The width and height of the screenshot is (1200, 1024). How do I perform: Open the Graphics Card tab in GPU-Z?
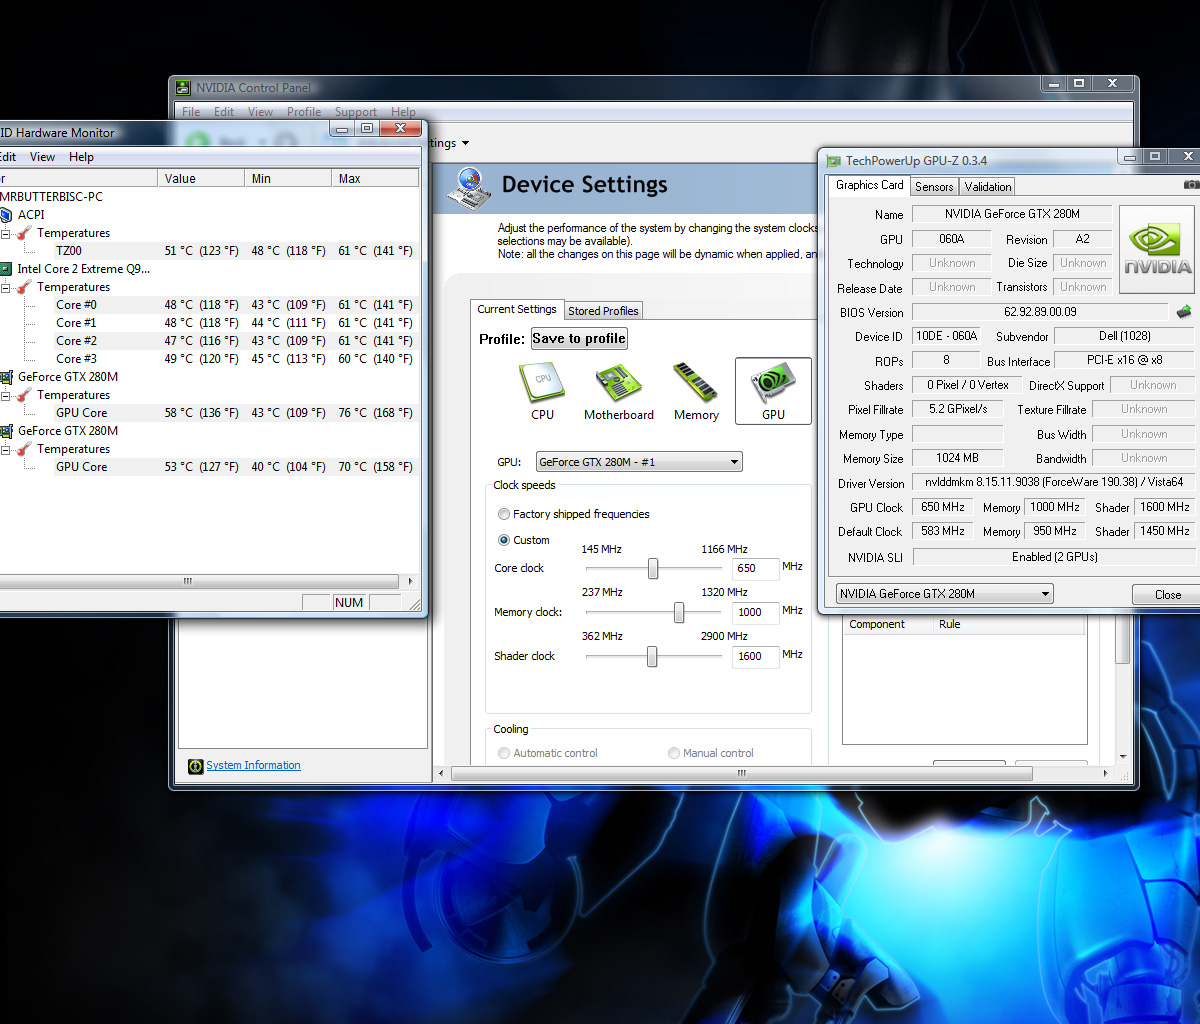(x=869, y=185)
